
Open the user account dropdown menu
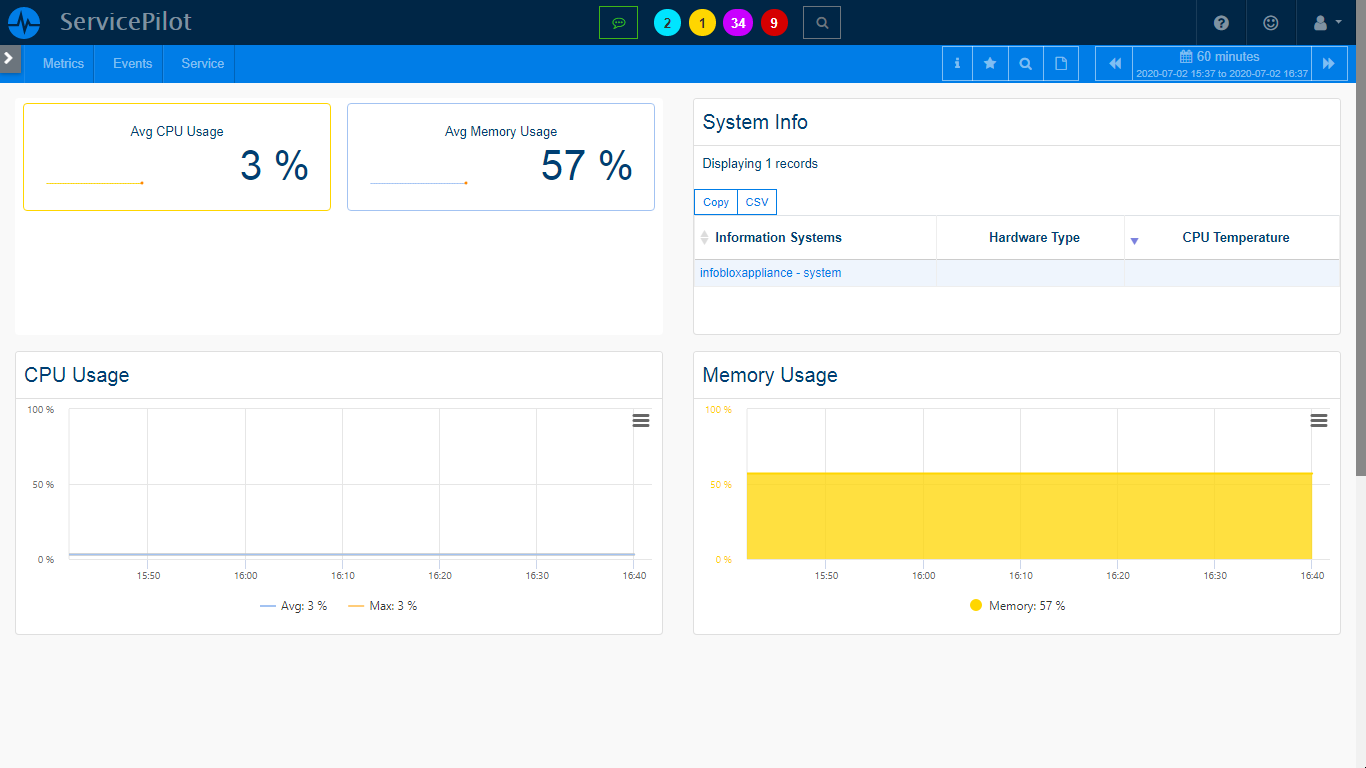click(x=1322, y=22)
